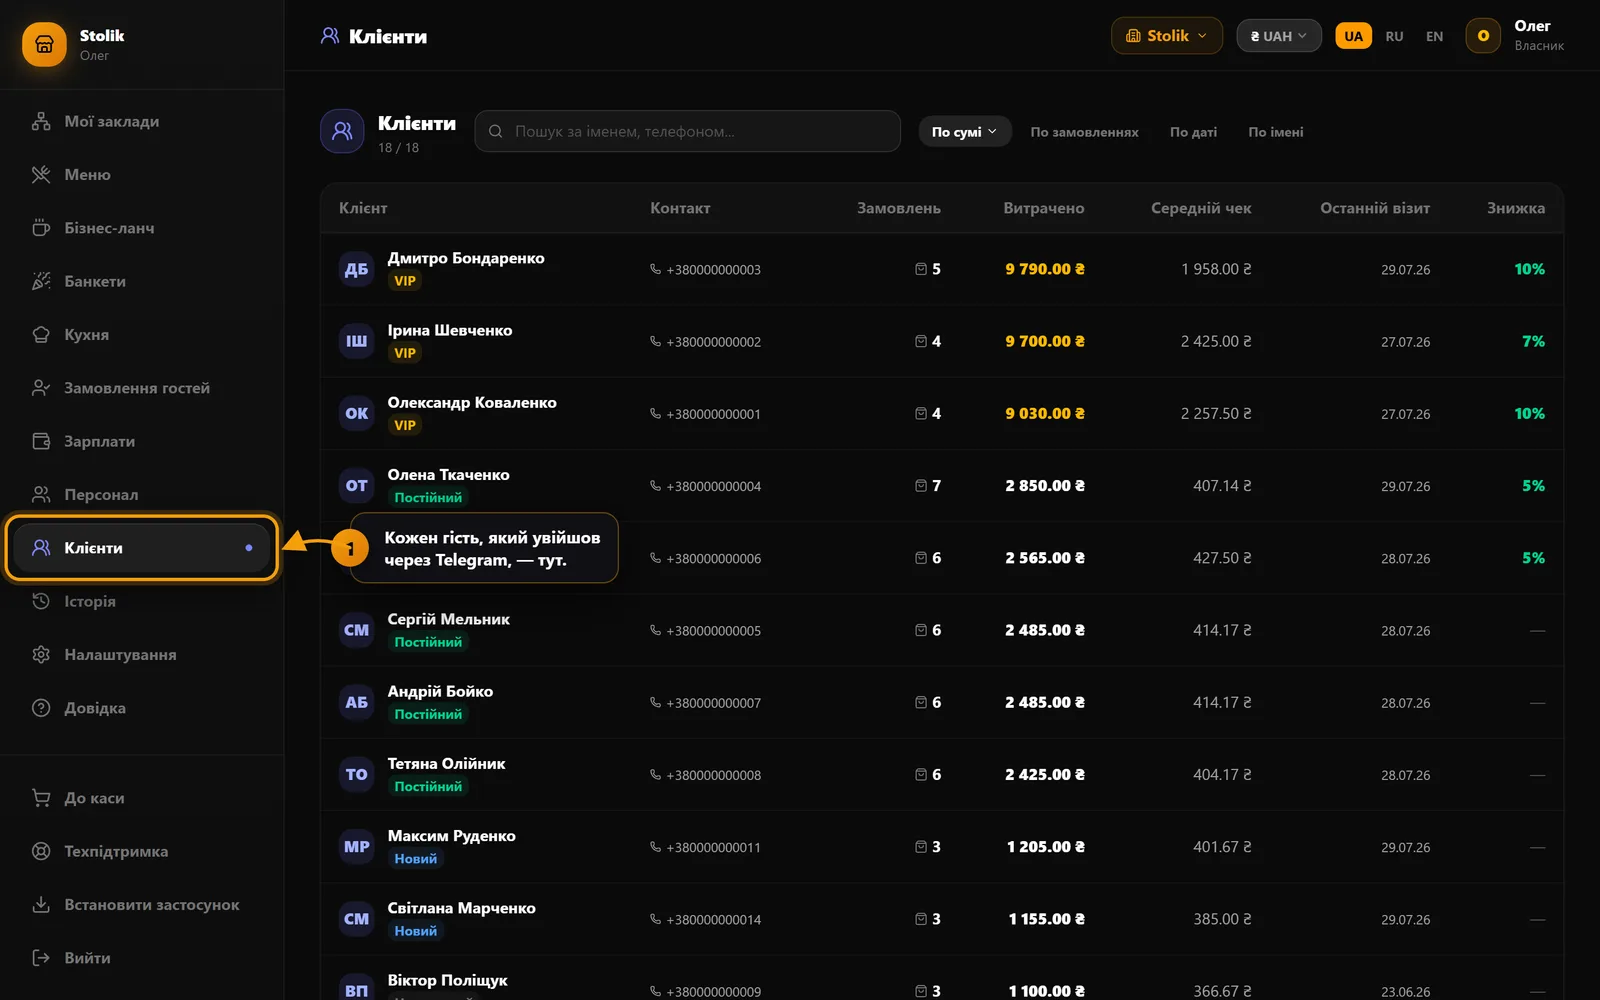The image size is (1600, 1000).
Task: Open Дмитро Бондаренко client row
Action: (941, 269)
